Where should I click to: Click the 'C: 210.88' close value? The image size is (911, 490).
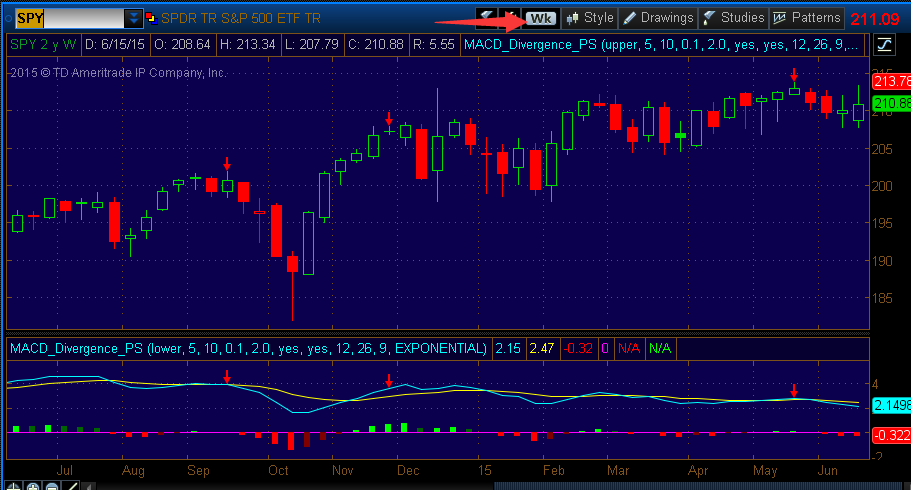(375, 45)
